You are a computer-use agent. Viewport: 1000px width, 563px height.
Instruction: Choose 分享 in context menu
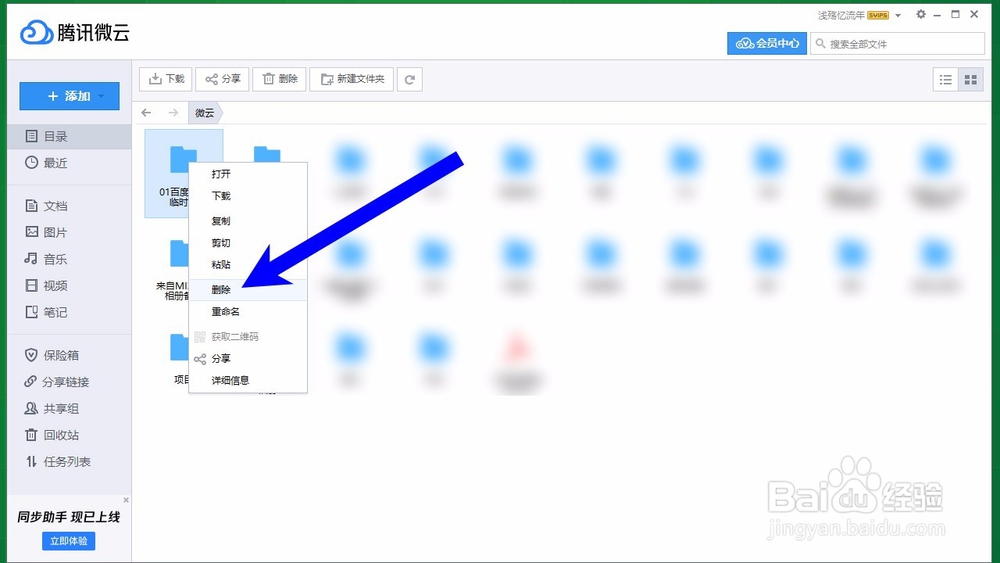[x=248, y=358]
